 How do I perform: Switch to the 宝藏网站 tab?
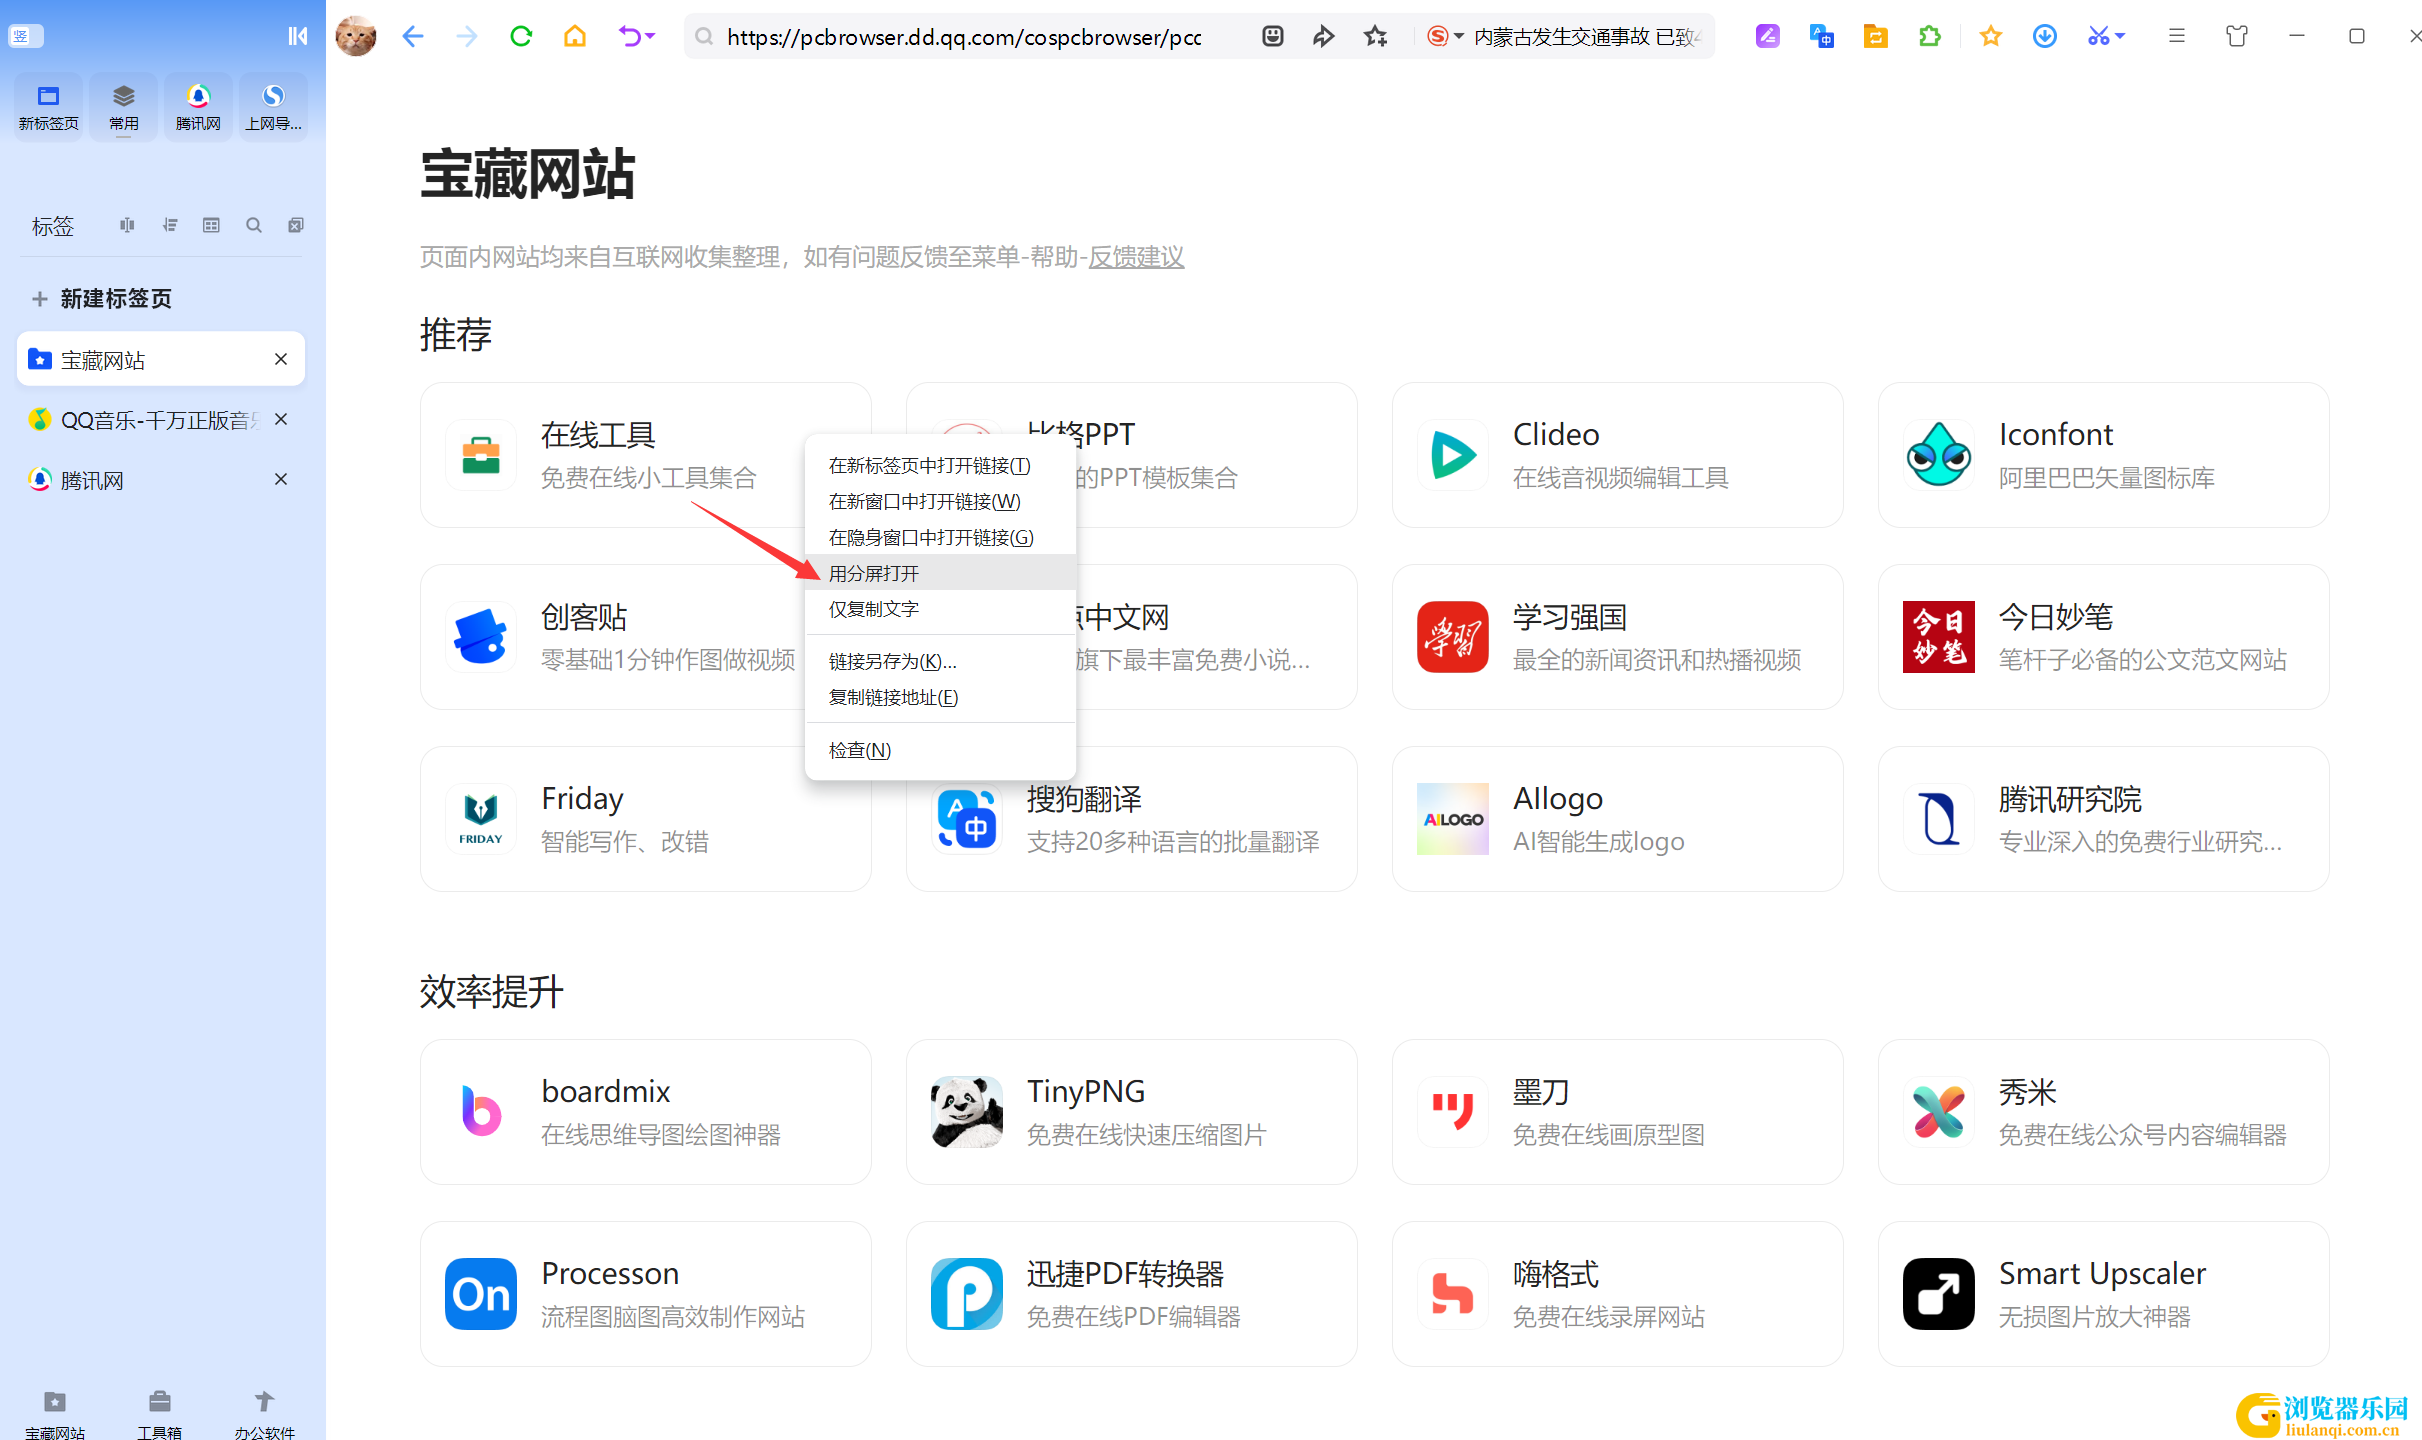point(160,359)
